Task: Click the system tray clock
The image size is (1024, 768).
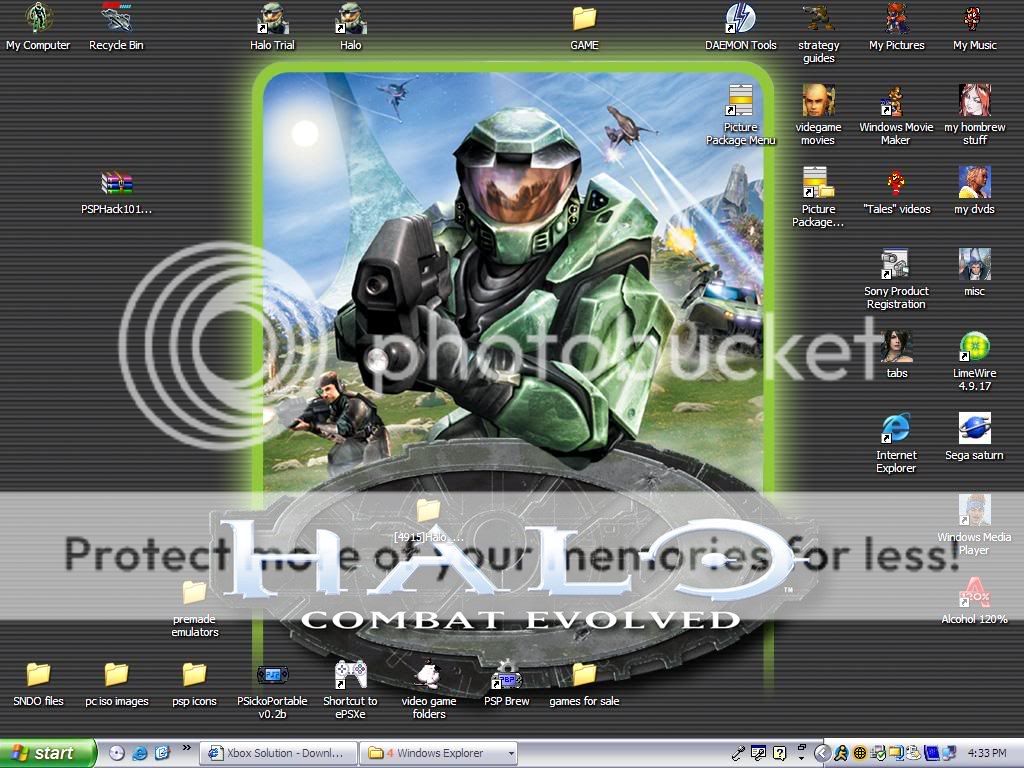Action: point(988,753)
